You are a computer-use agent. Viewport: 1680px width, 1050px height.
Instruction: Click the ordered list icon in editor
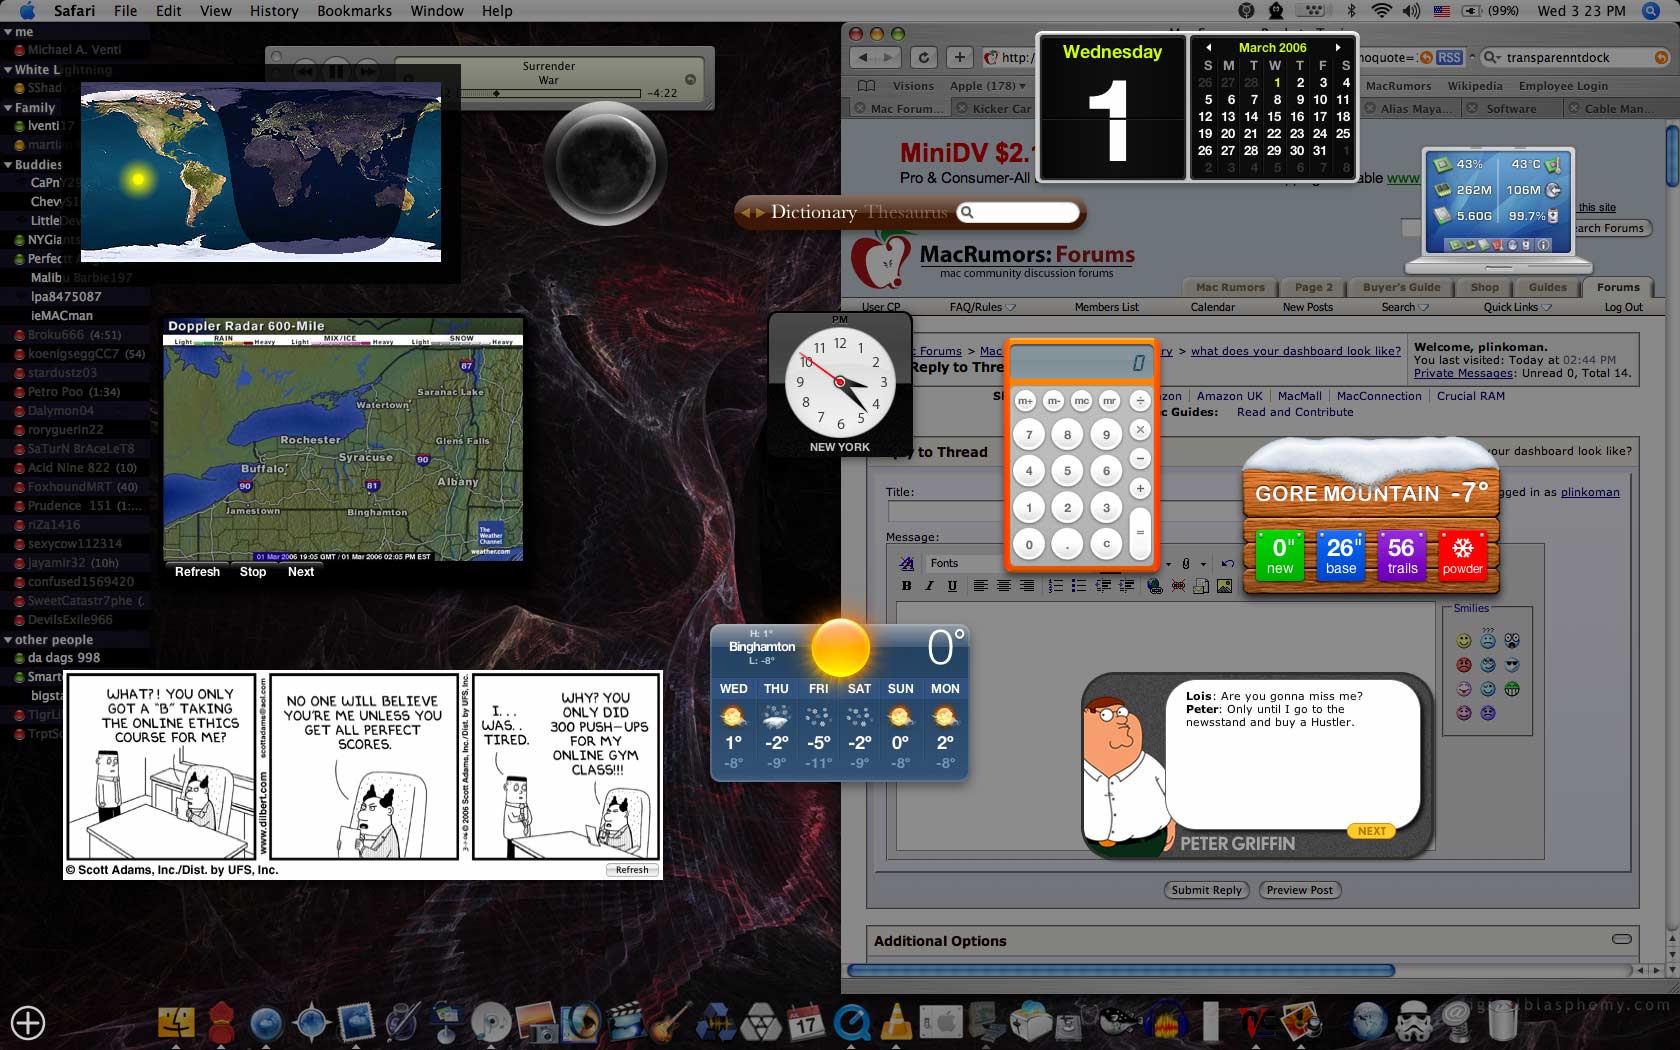point(1055,586)
